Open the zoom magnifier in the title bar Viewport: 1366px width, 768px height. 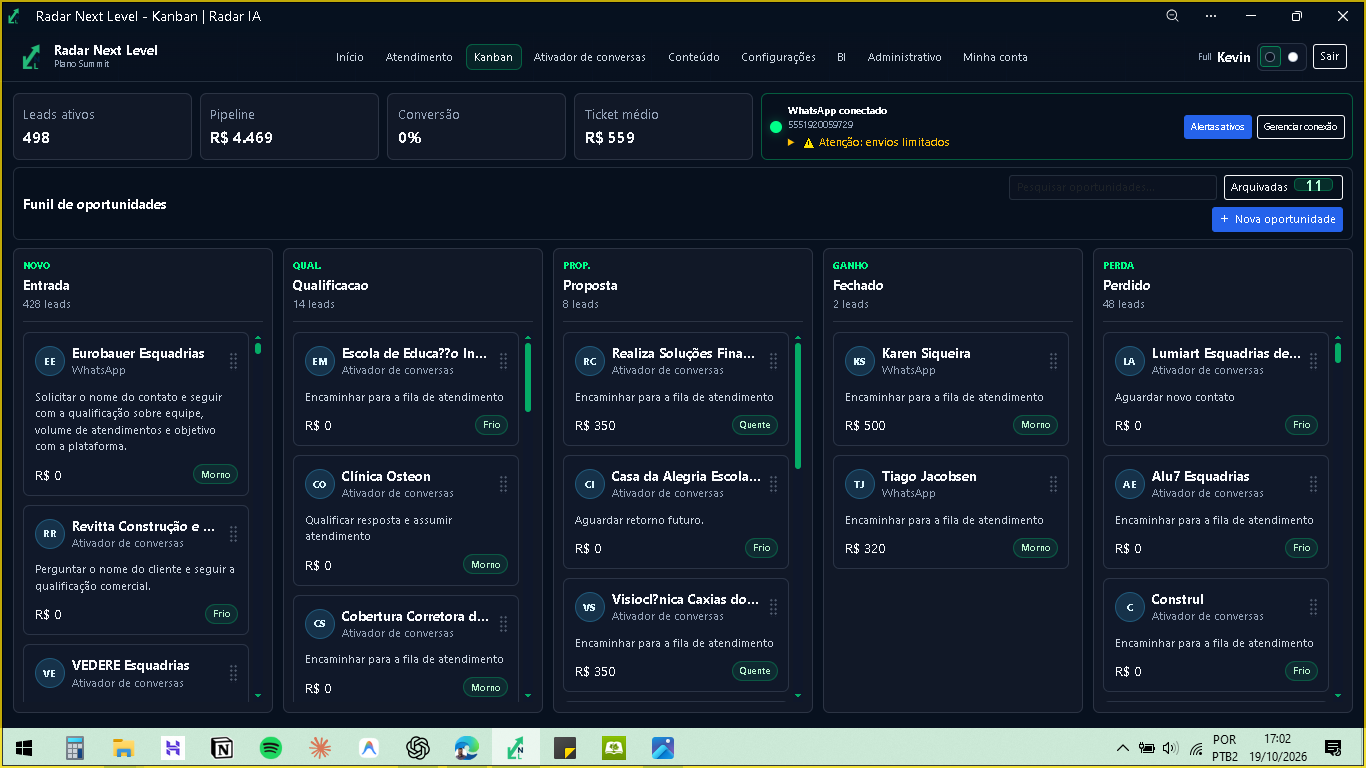[x=1173, y=16]
